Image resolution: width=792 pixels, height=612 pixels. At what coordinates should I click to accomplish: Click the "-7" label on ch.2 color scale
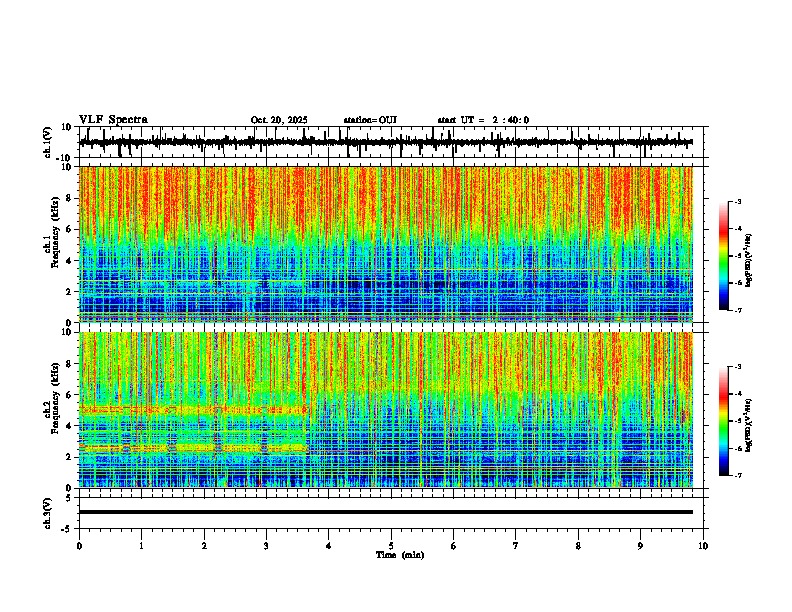(x=738, y=475)
